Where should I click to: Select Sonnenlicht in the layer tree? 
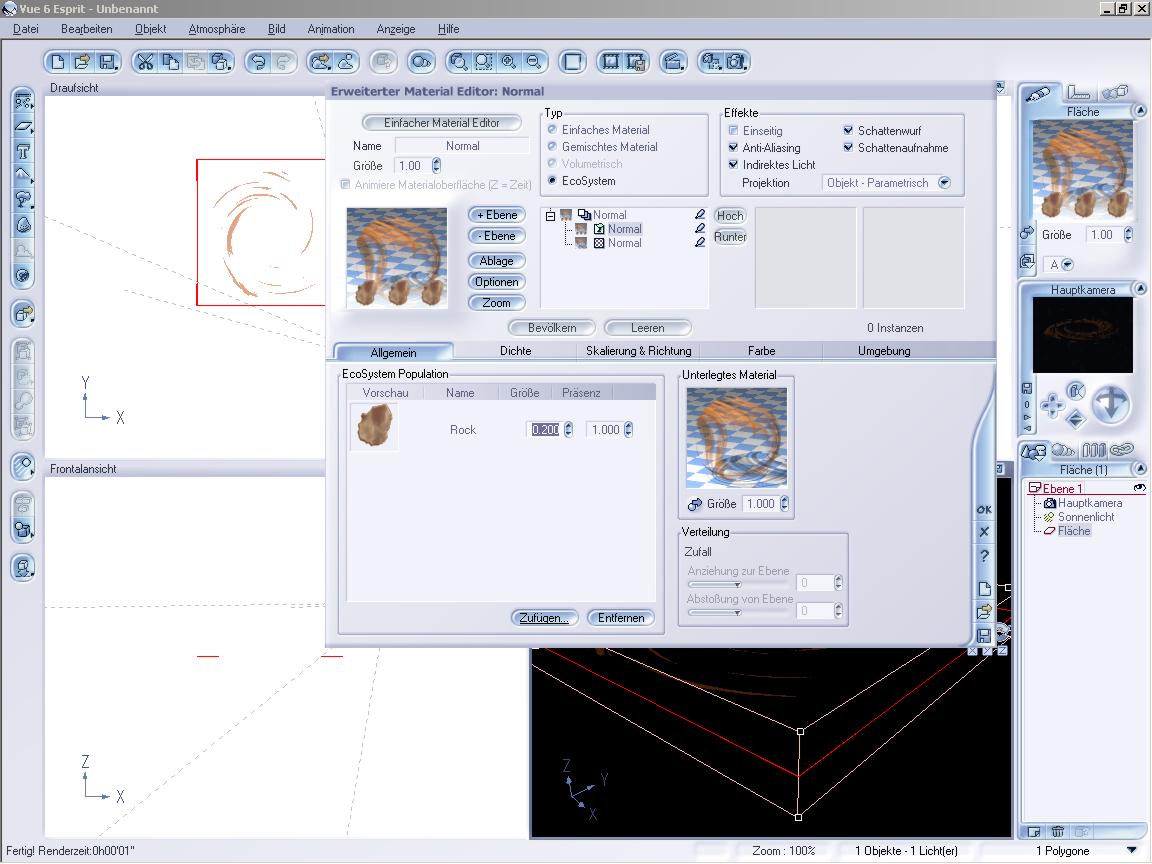point(1085,517)
